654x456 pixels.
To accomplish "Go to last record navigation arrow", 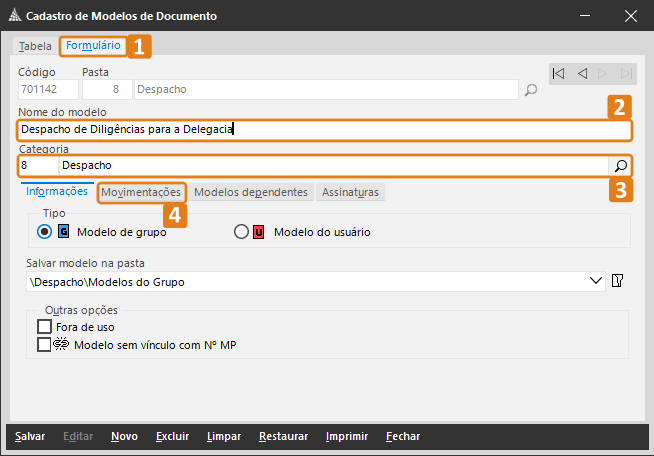I will point(626,74).
